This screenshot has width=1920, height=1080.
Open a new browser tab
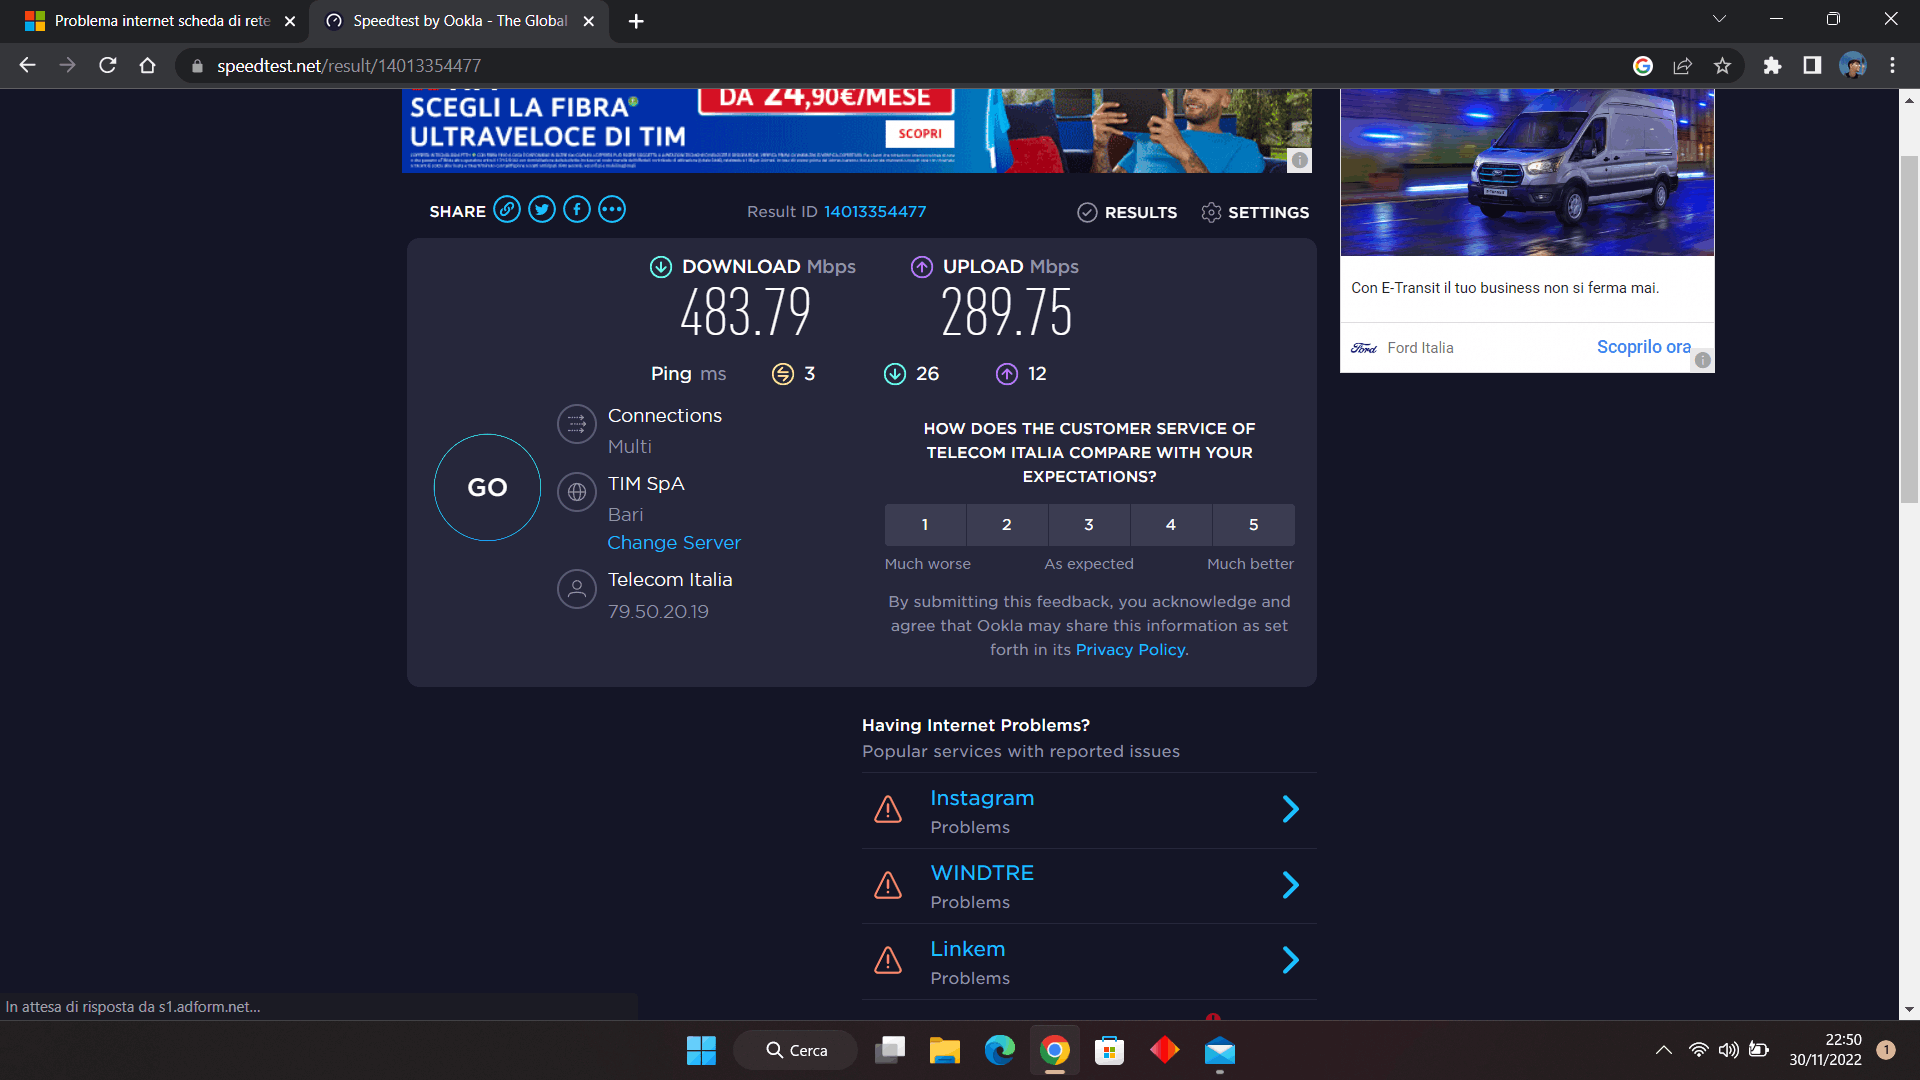point(636,21)
